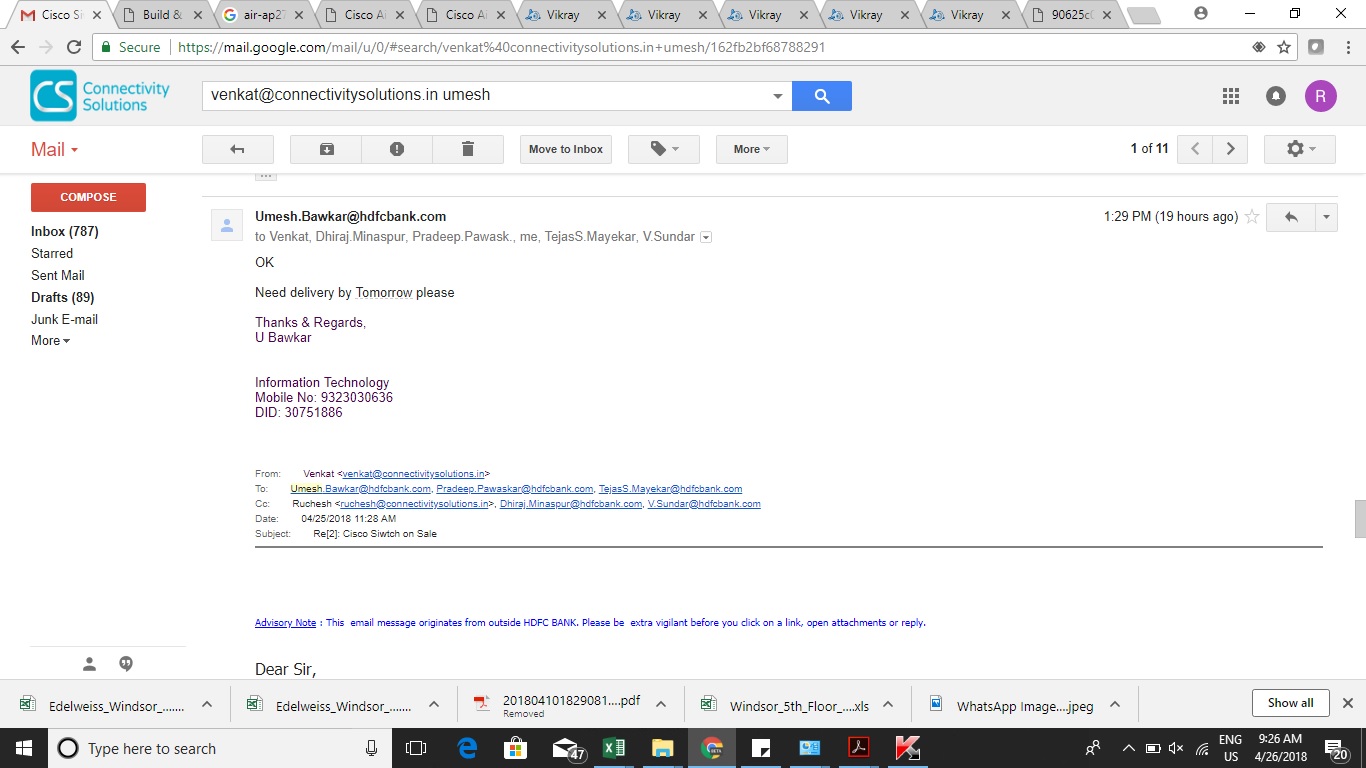This screenshot has width=1366, height=768.
Task: Click the Advisory Note link
Action: click(285, 622)
